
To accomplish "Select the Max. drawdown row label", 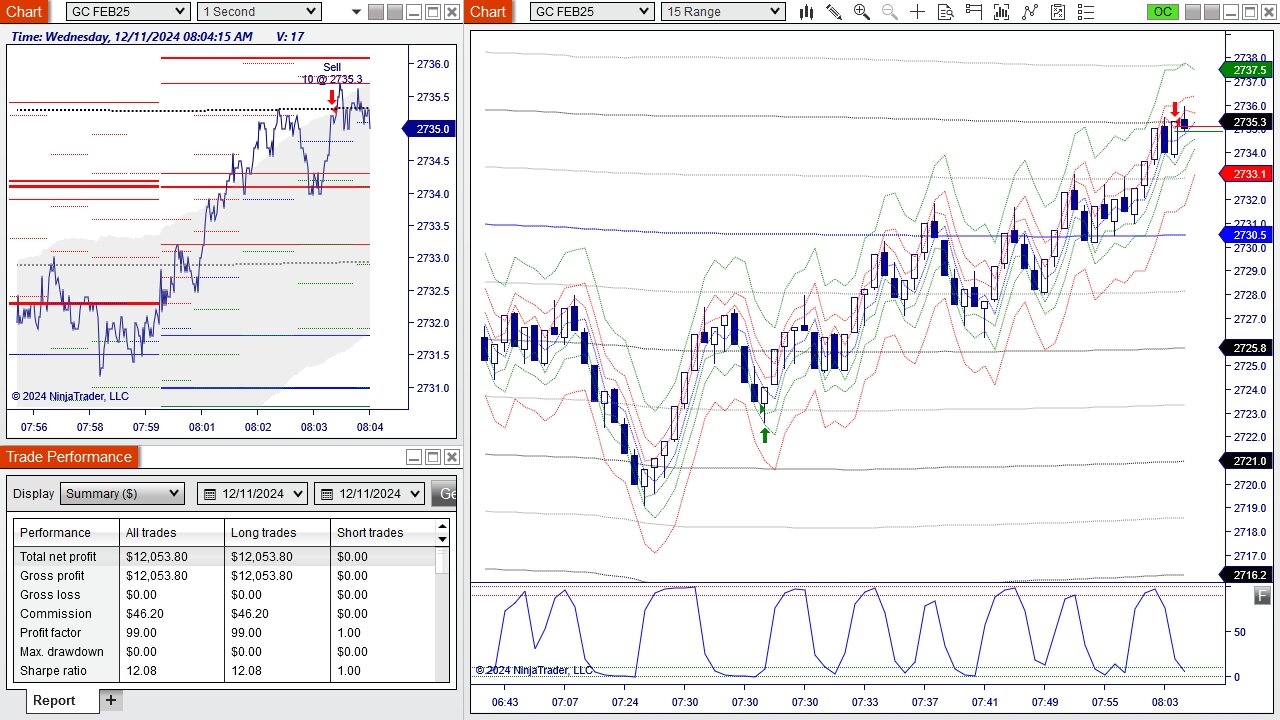I will pyautogui.click(x=61, y=652).
